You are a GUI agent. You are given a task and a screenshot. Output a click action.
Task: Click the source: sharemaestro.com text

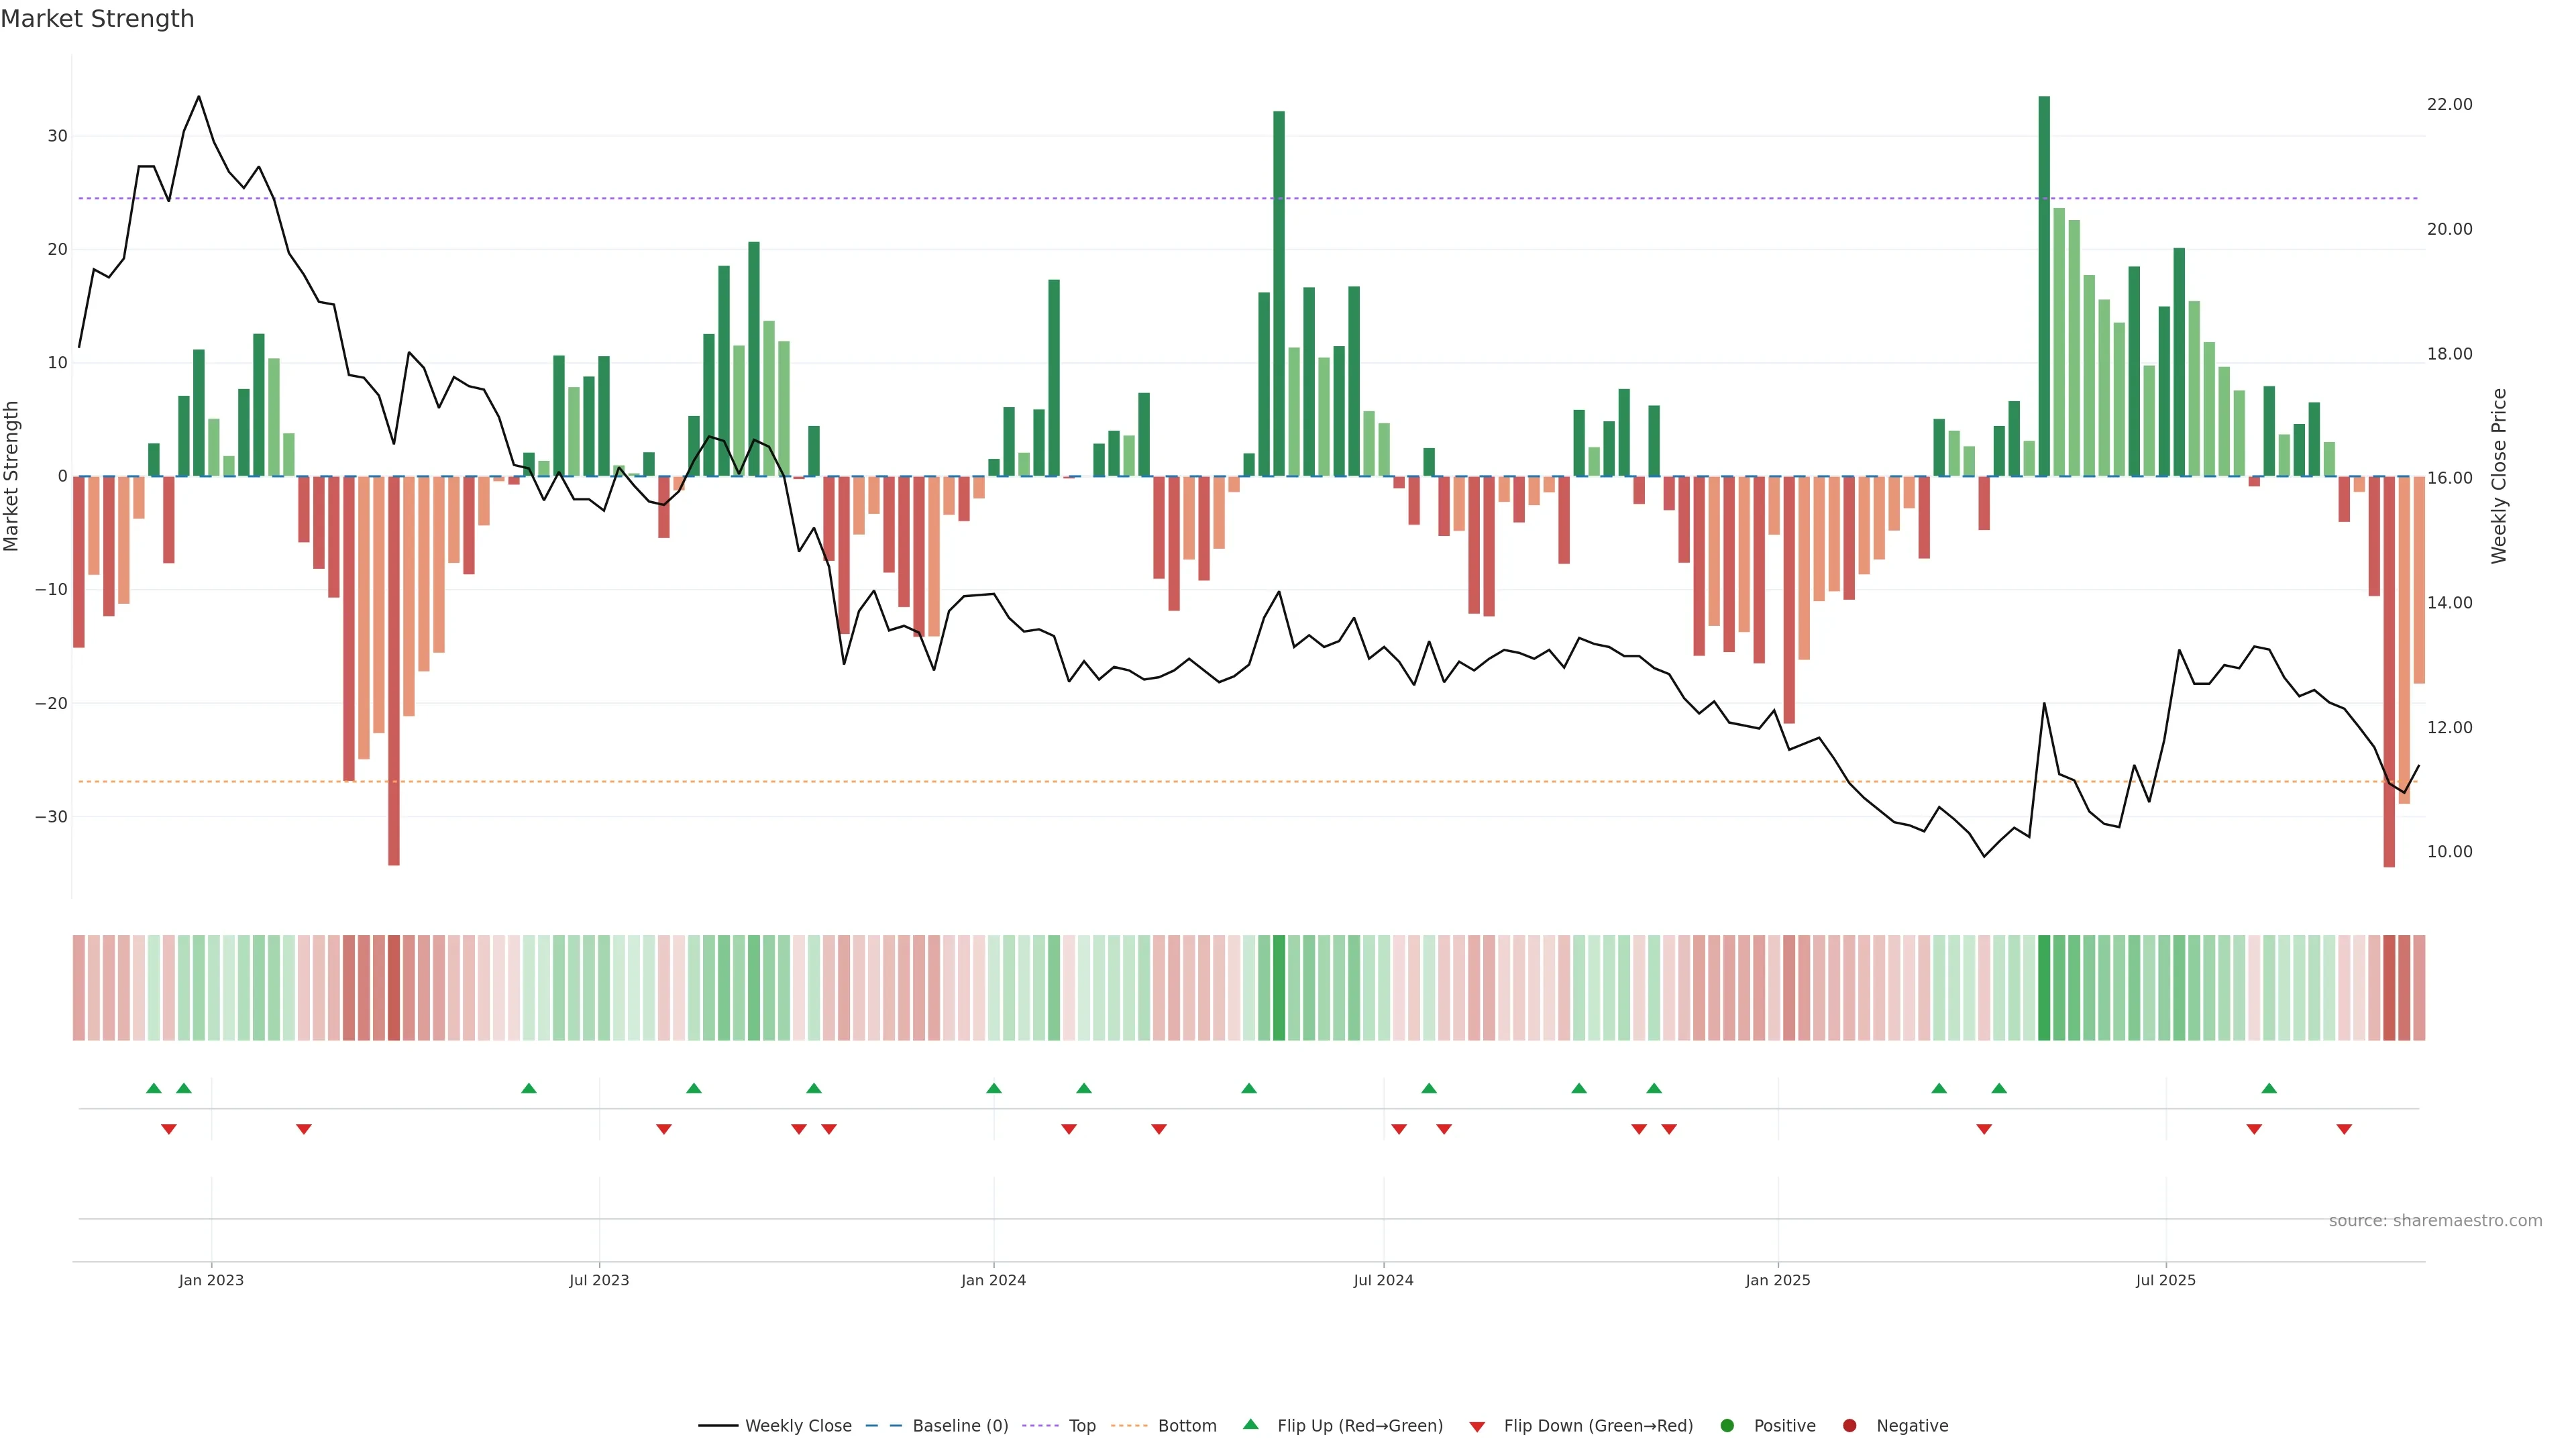[2435, 1220]
